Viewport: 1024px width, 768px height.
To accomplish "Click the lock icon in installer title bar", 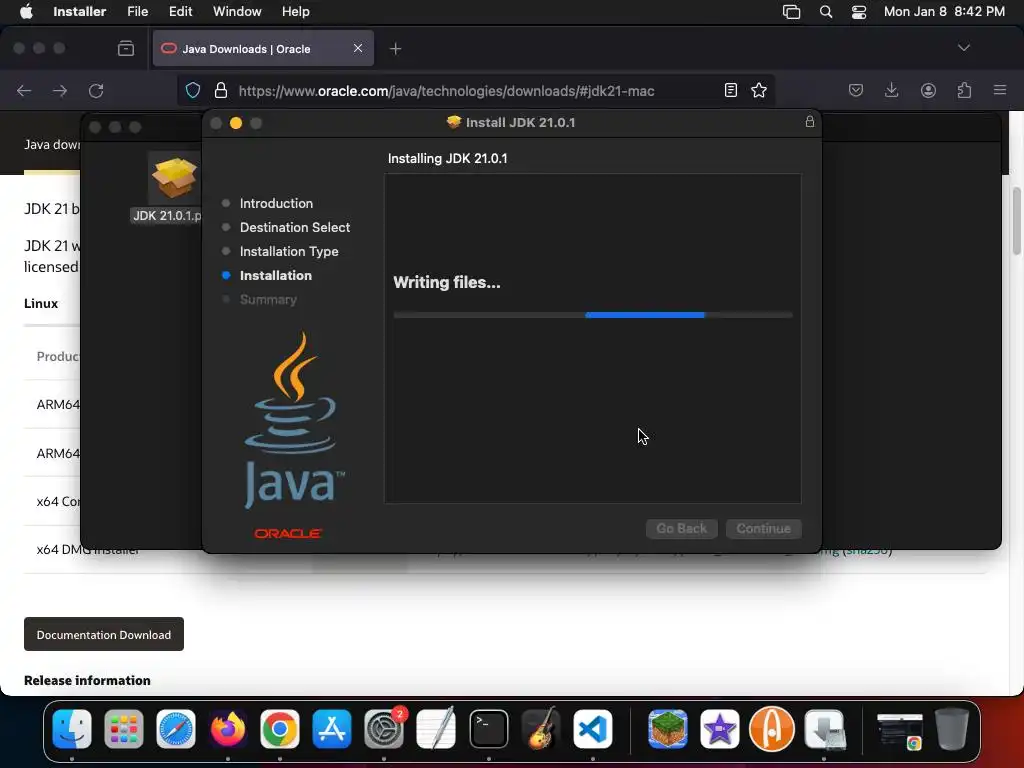I will tap(810, 121).
